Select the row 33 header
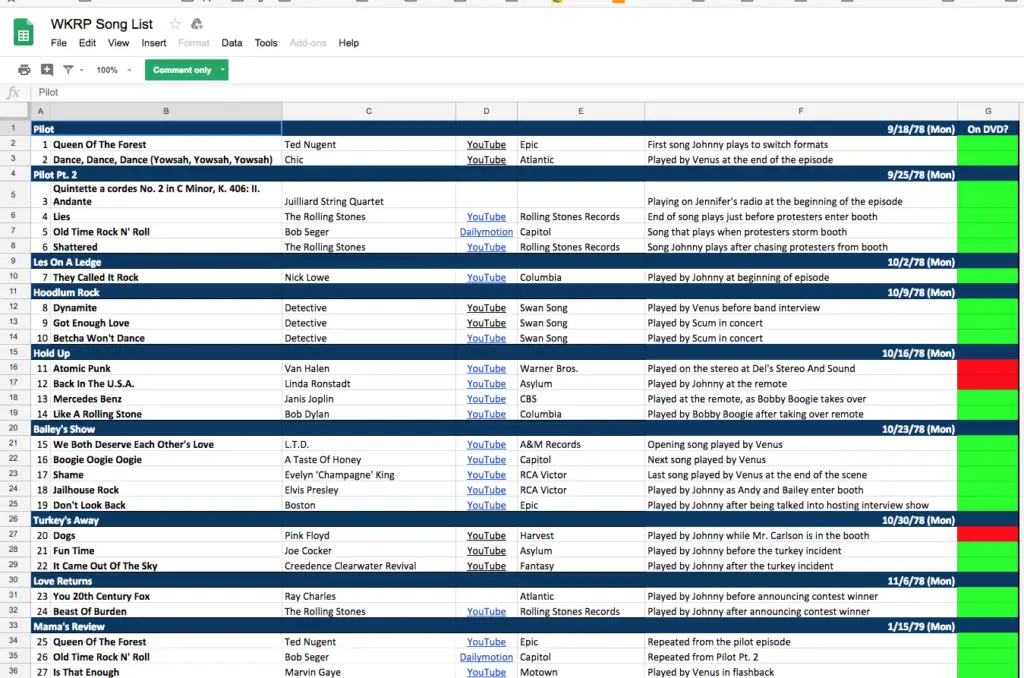This screenshot has width=1024, height=678. click(14, 626)
